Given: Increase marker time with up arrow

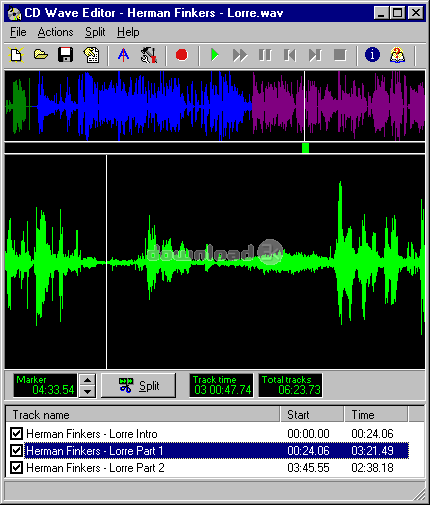Looking at the screenshot, I should [87, 380].
